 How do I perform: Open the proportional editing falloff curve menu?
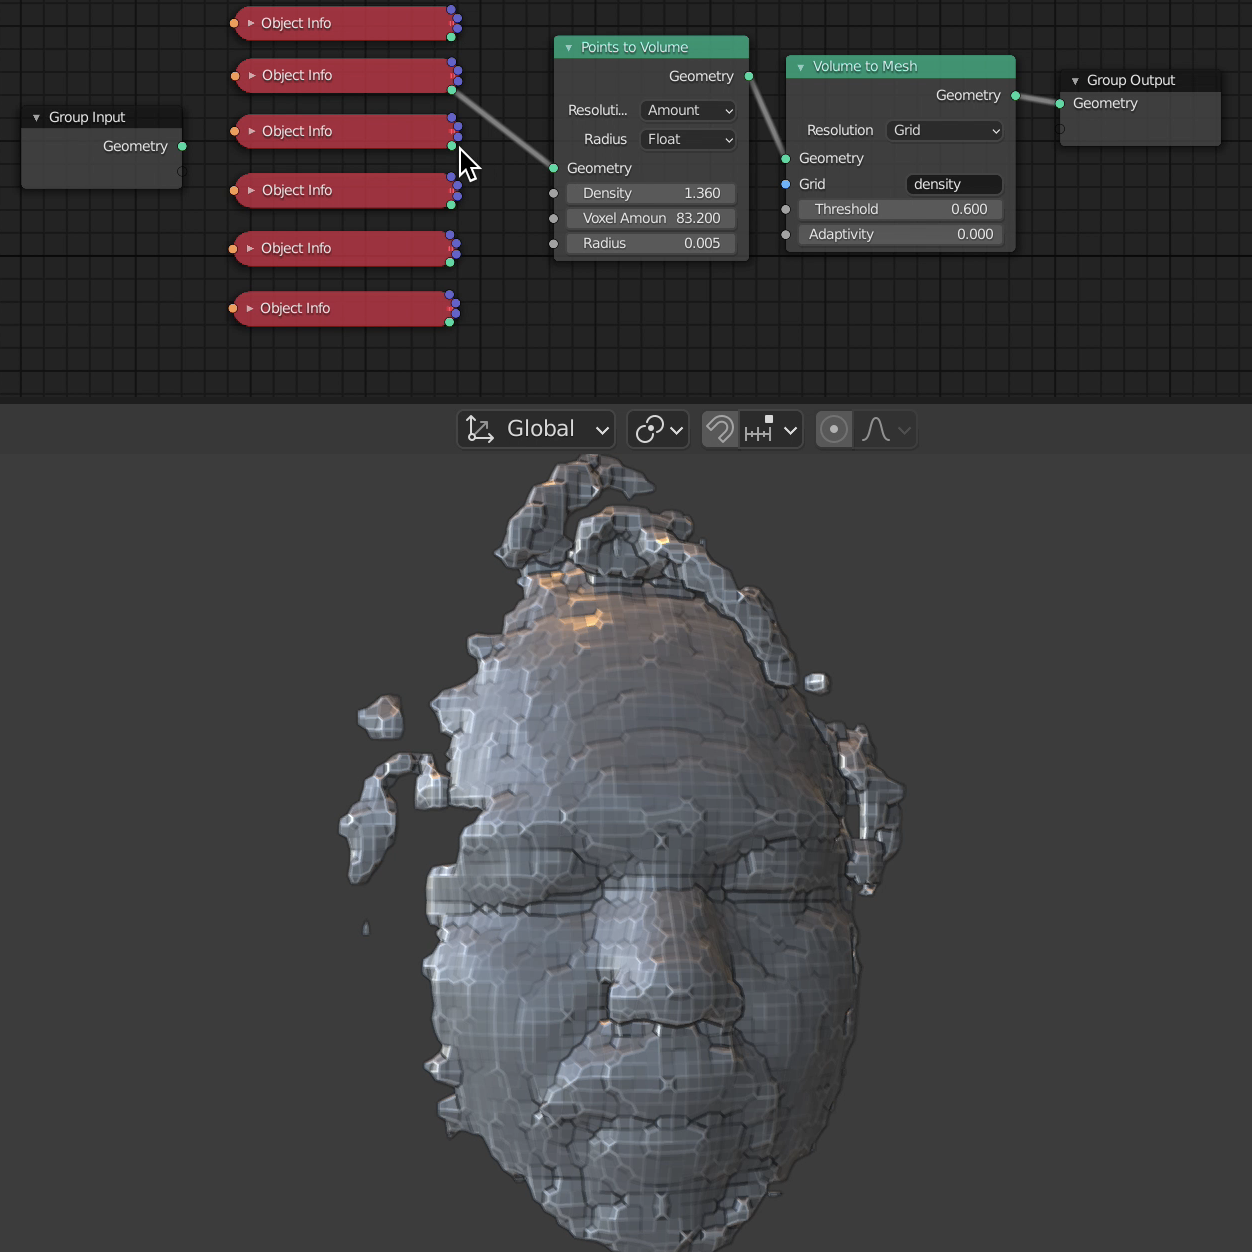pos(885,430)
